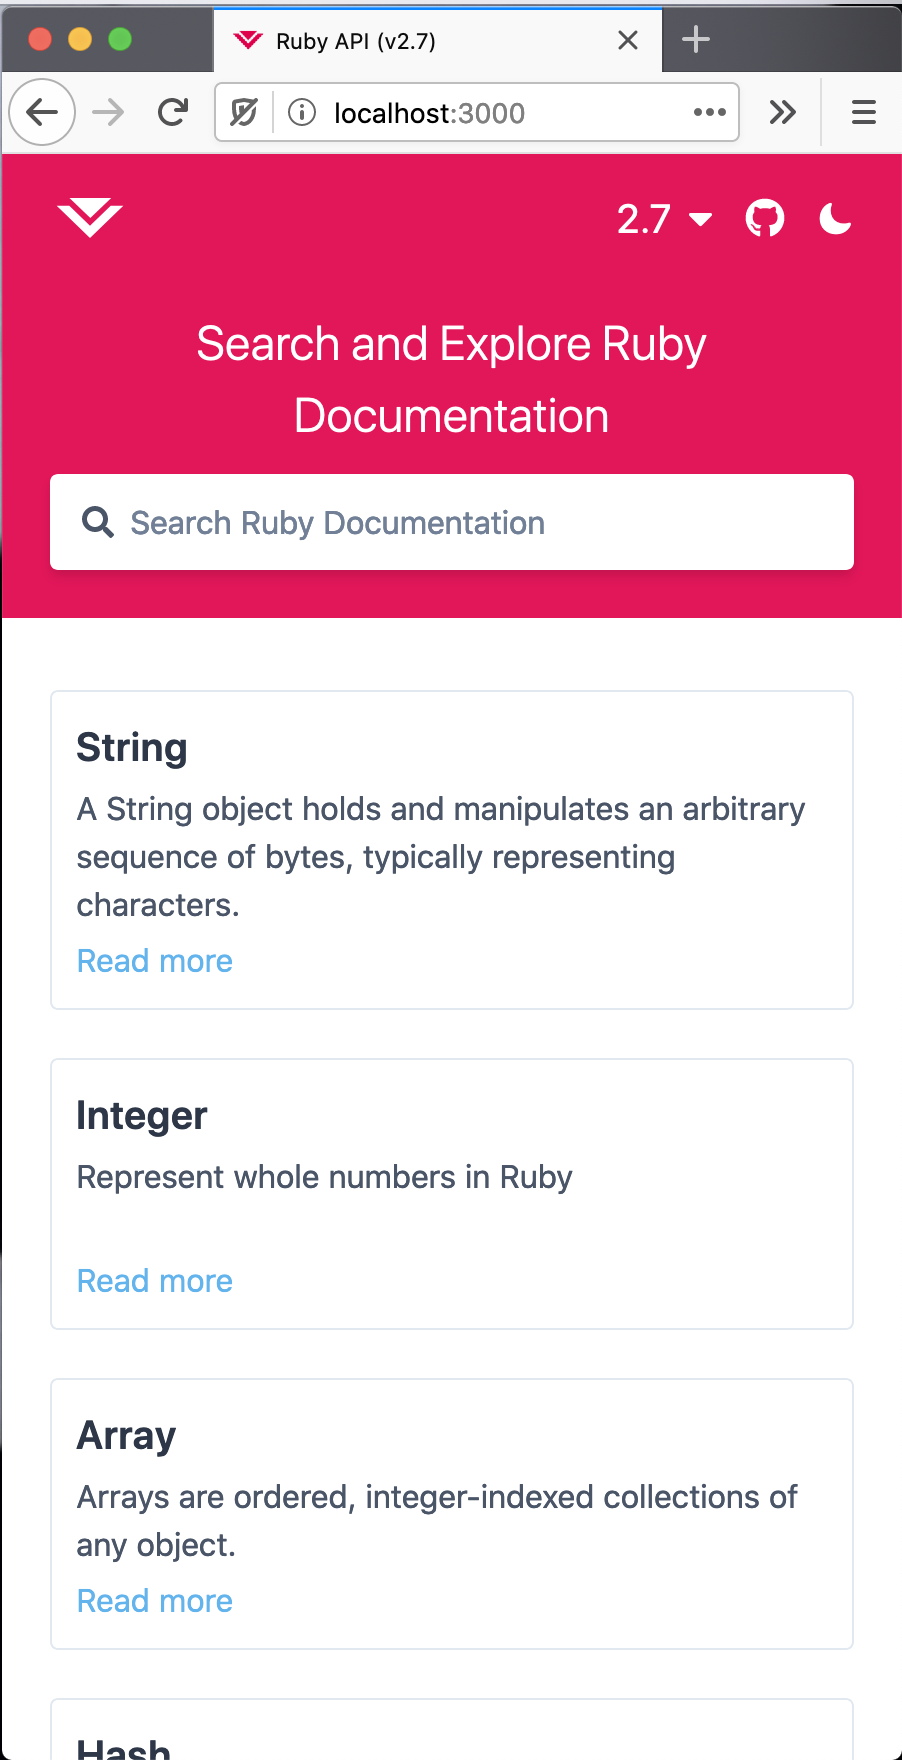Open the Firefox hamburger menu
902x1760 pixels.
[864, 112]
